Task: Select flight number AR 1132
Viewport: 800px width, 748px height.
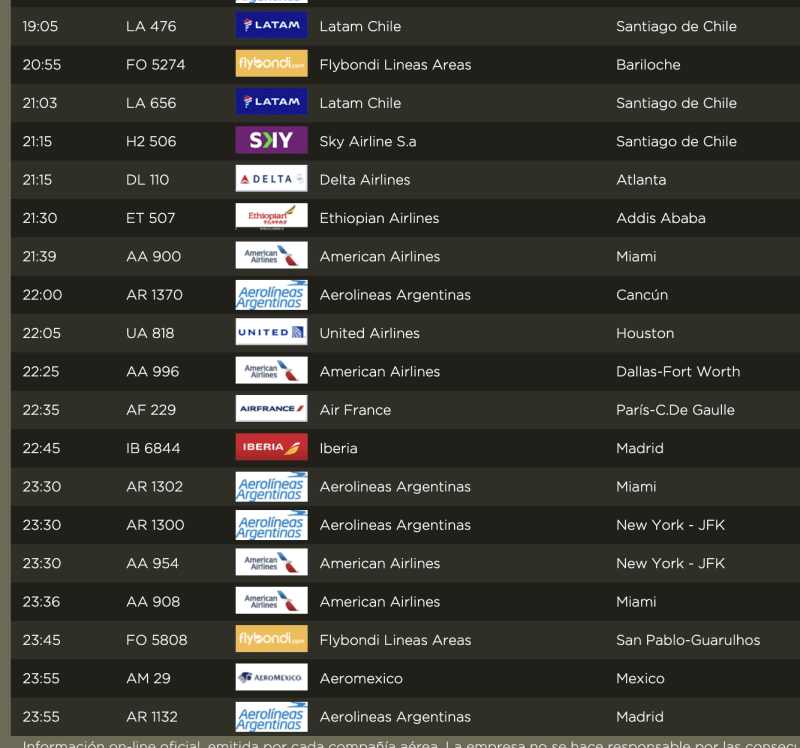Action: point(152,716)
